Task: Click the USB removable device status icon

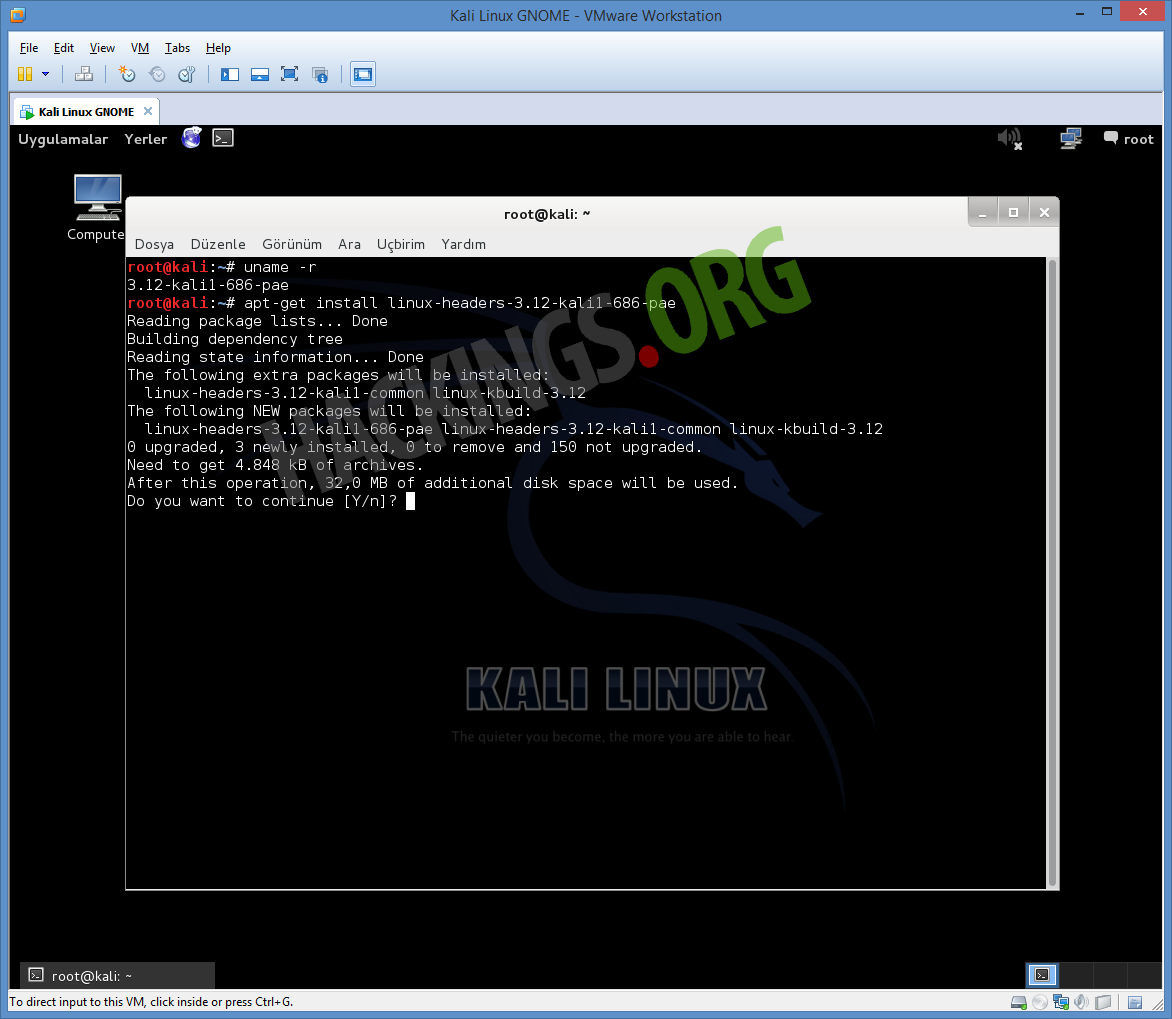Action: [1103, 1003]
